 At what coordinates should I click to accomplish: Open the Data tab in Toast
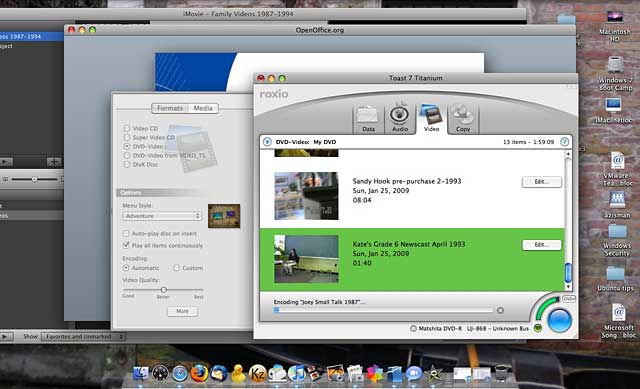point(368,118)
